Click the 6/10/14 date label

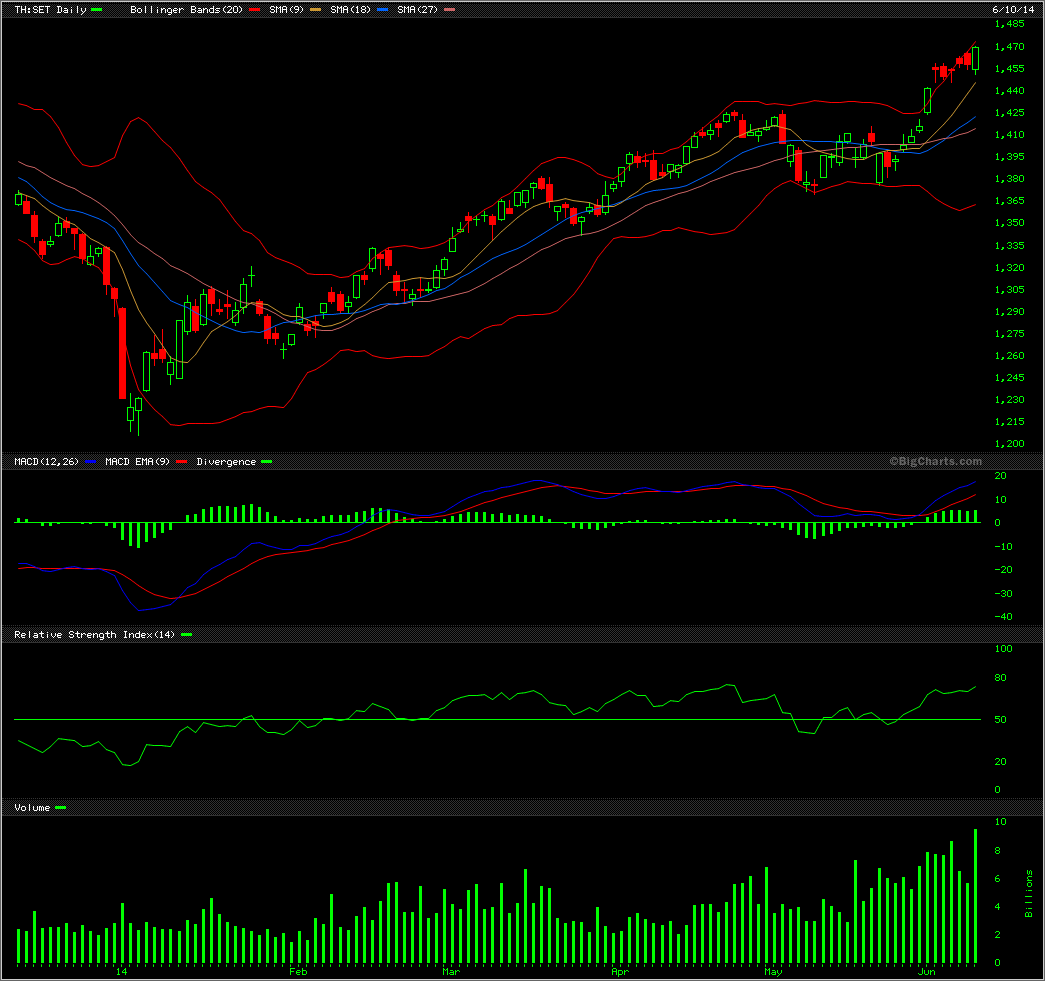1013,9
